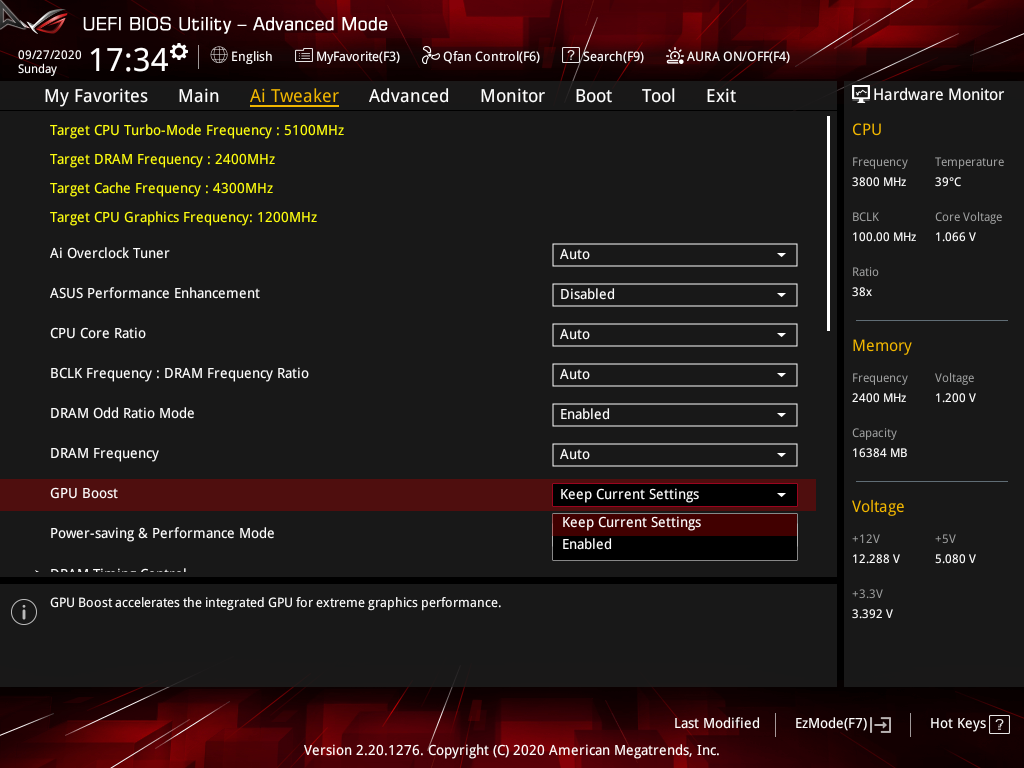Click the gear icon next to the clock
The height and width of the screenshot is (768, 1024).
179,52
